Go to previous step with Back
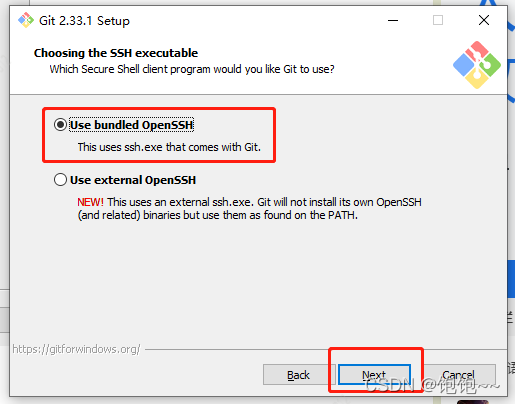The width and height of the screenshot is (515, 404). click(x=298, y=375)
